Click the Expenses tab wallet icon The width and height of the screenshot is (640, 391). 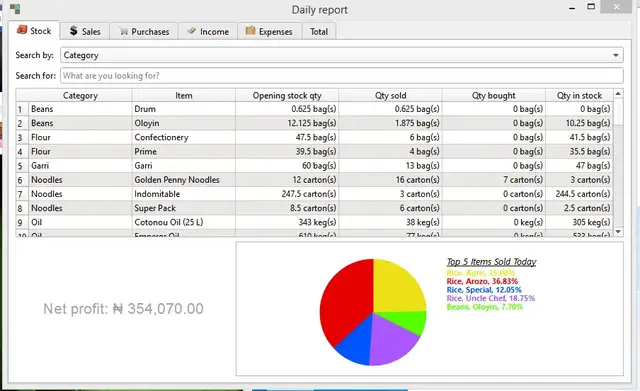[250, 30]
